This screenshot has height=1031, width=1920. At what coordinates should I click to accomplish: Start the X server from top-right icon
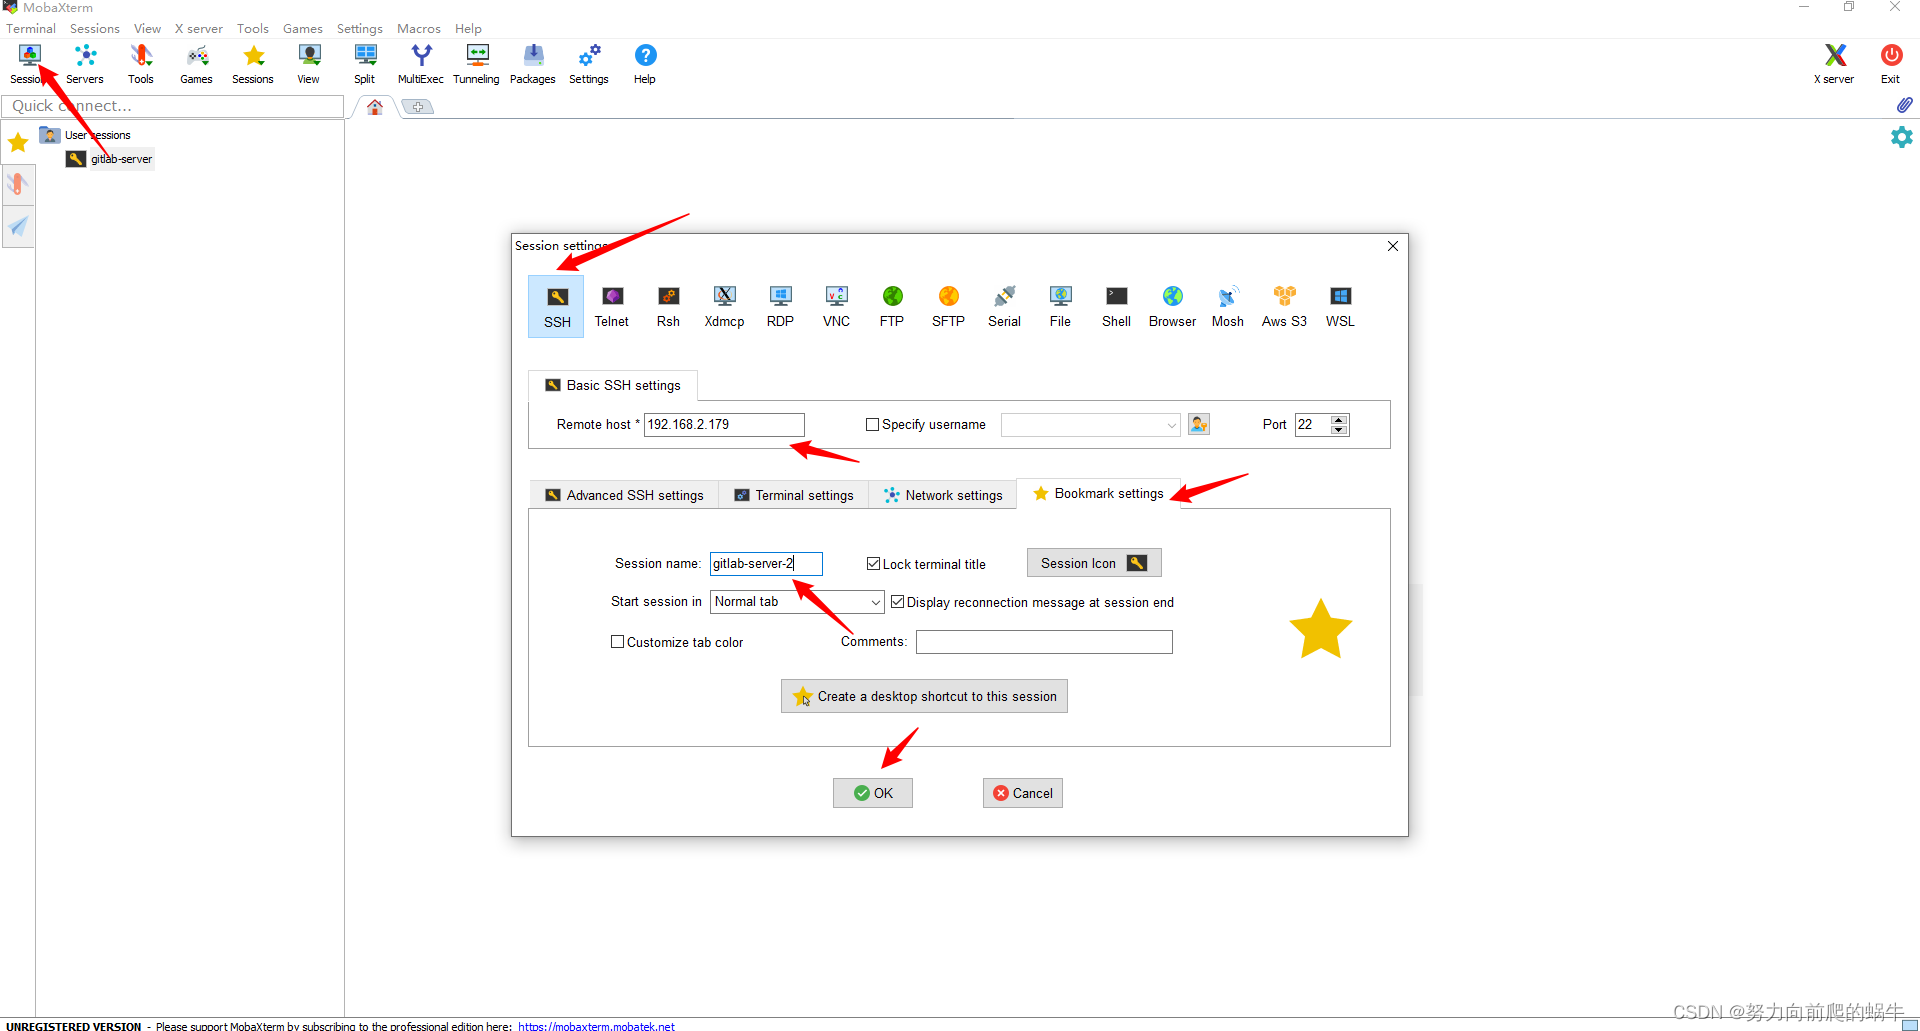click(1834, 64)
